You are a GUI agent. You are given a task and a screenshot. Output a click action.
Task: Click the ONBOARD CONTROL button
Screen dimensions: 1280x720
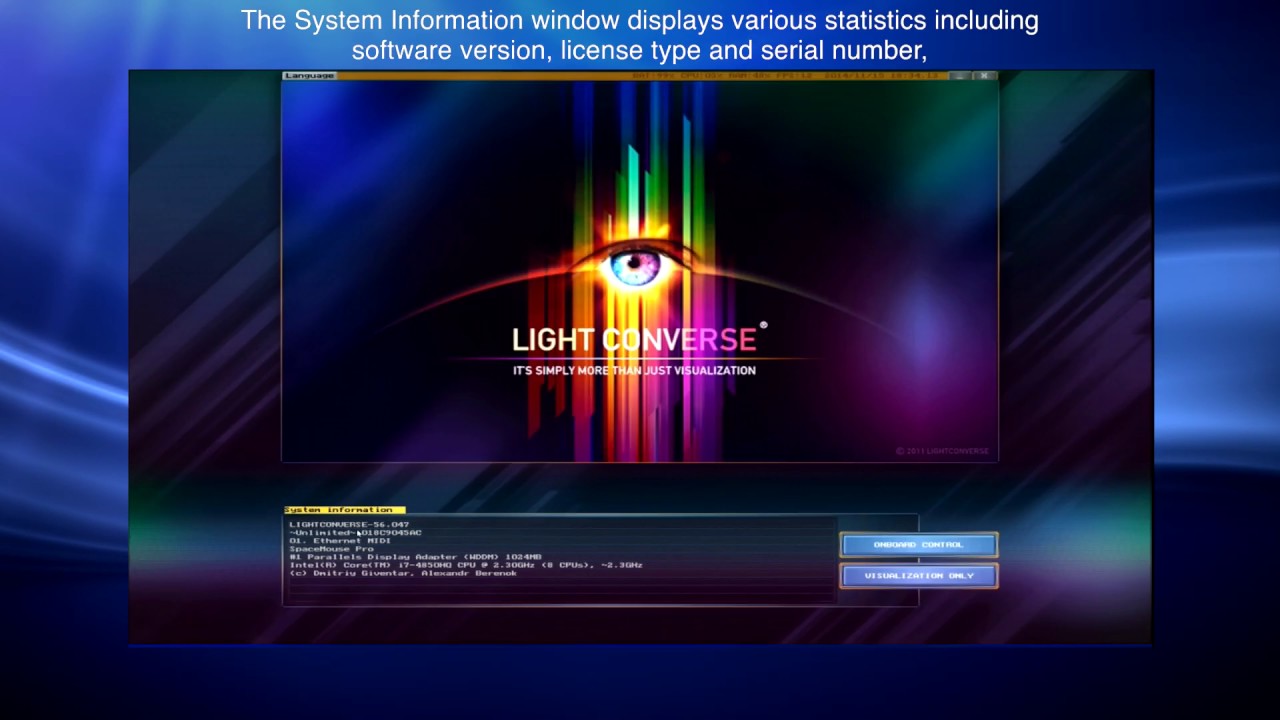[919, 545]
